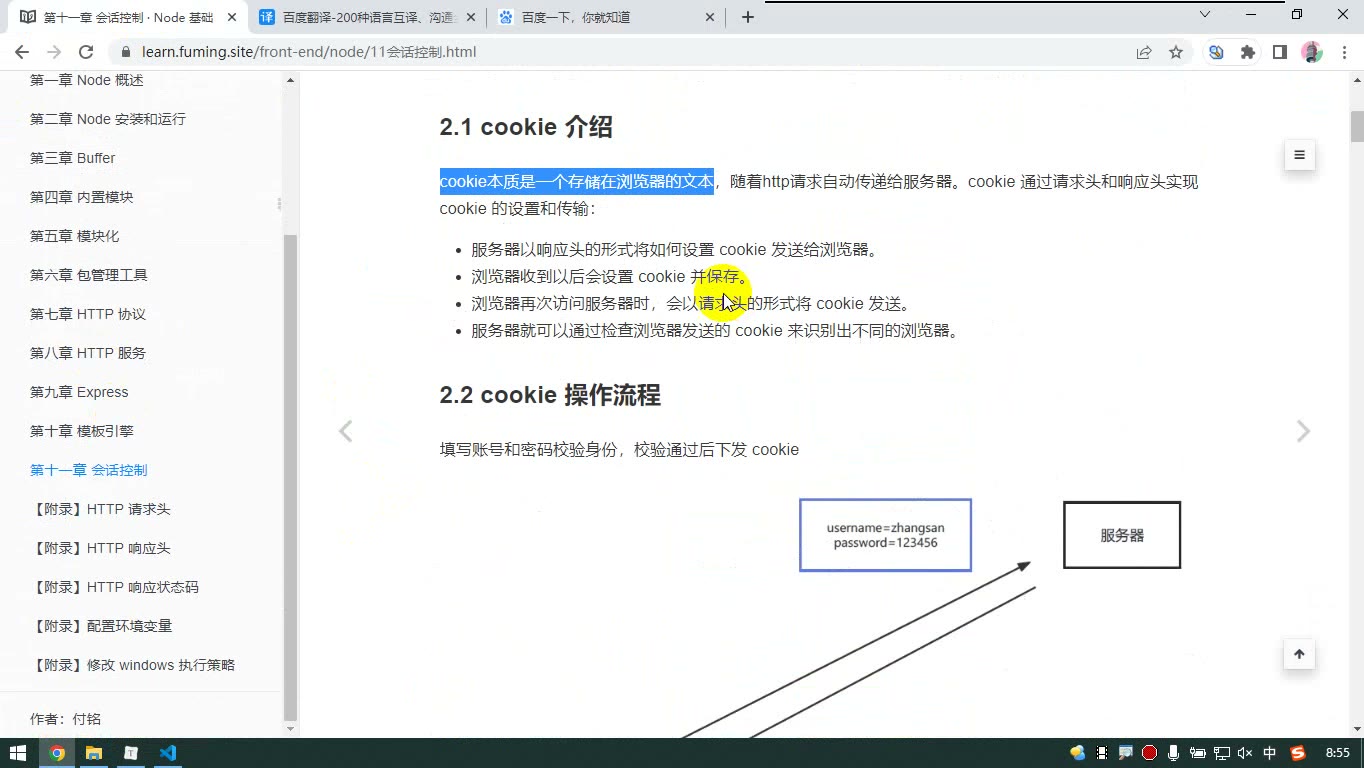The width and height of the screenshot is (1364, 768).
Task: Open chapter 第十章 模板引擎
Action: 82,431
